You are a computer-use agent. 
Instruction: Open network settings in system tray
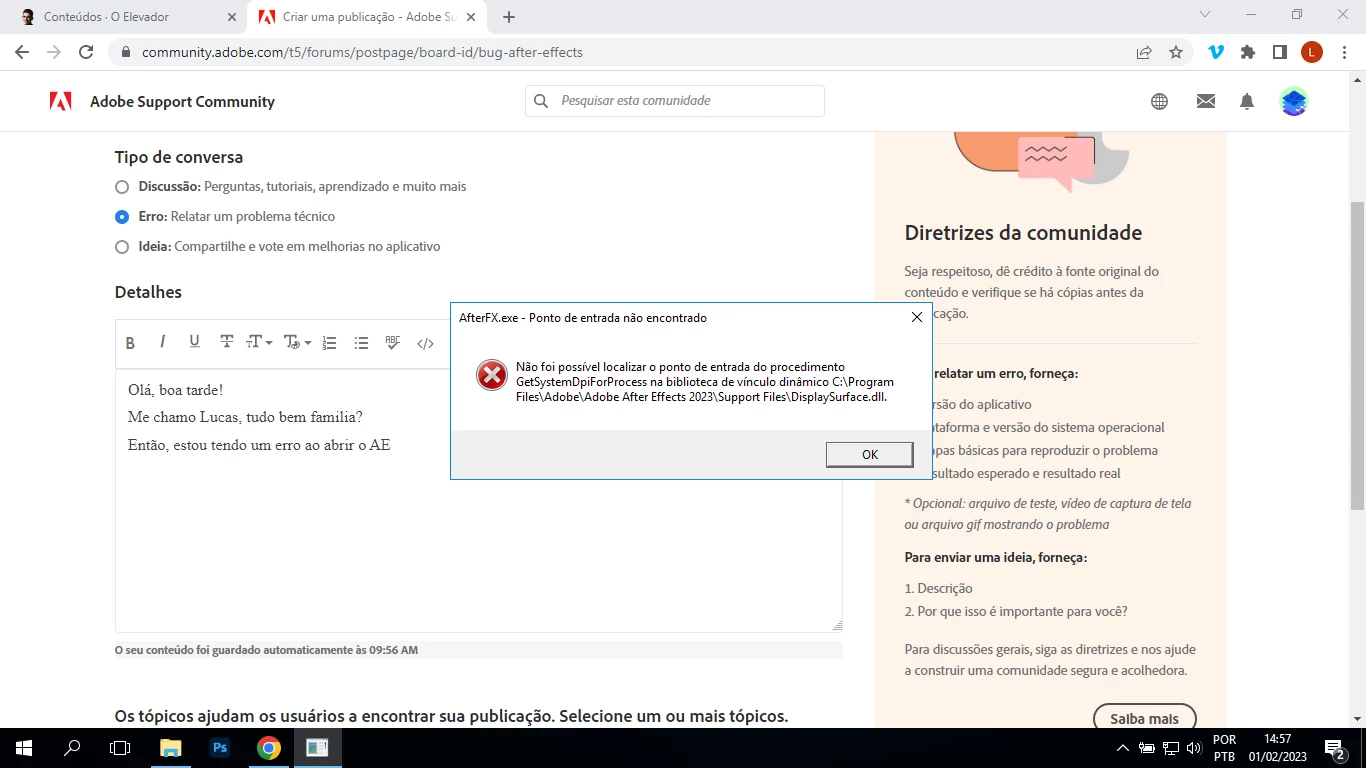1171,748
